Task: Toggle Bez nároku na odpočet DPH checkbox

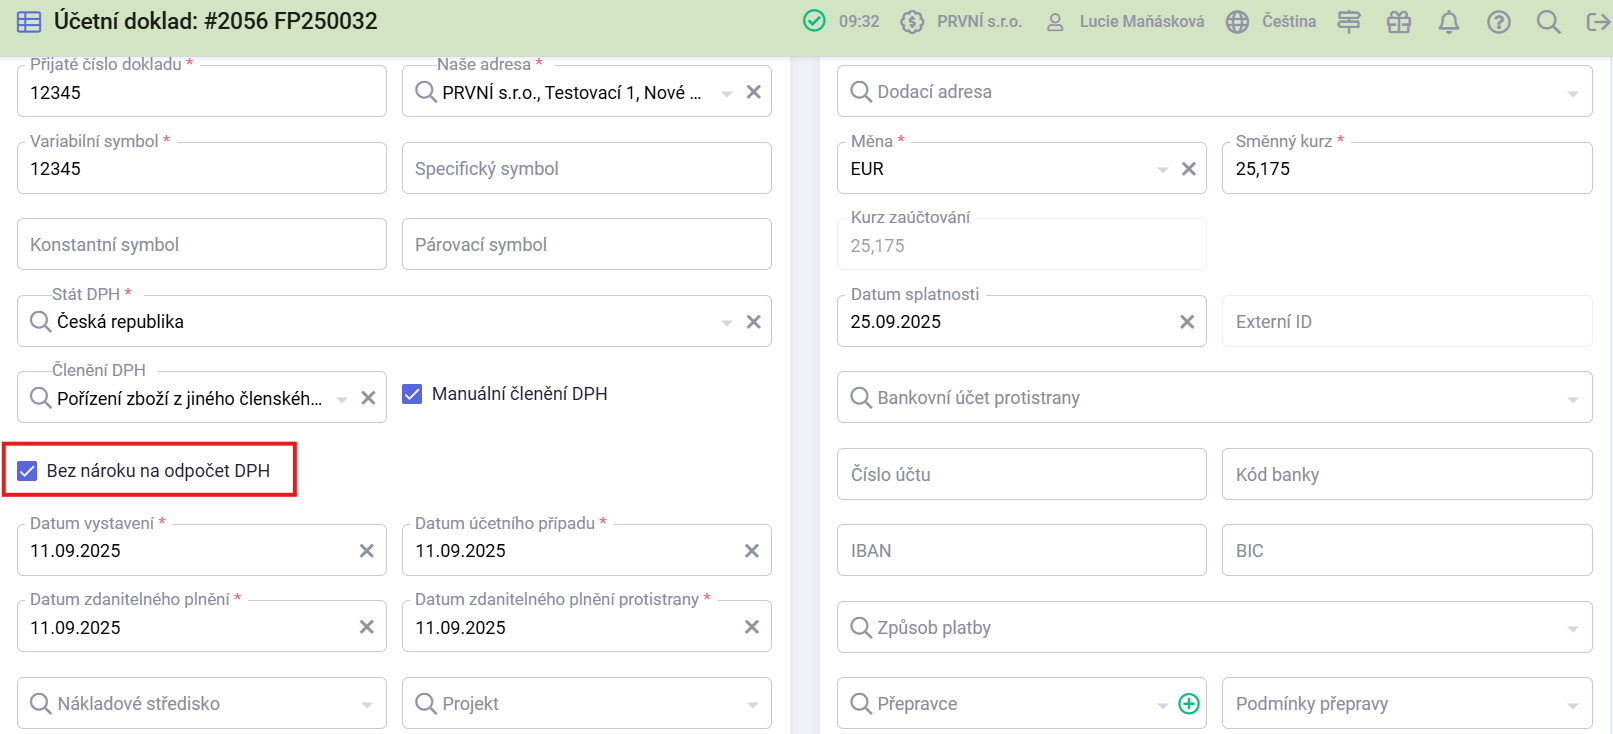Action: pos(28,471)
